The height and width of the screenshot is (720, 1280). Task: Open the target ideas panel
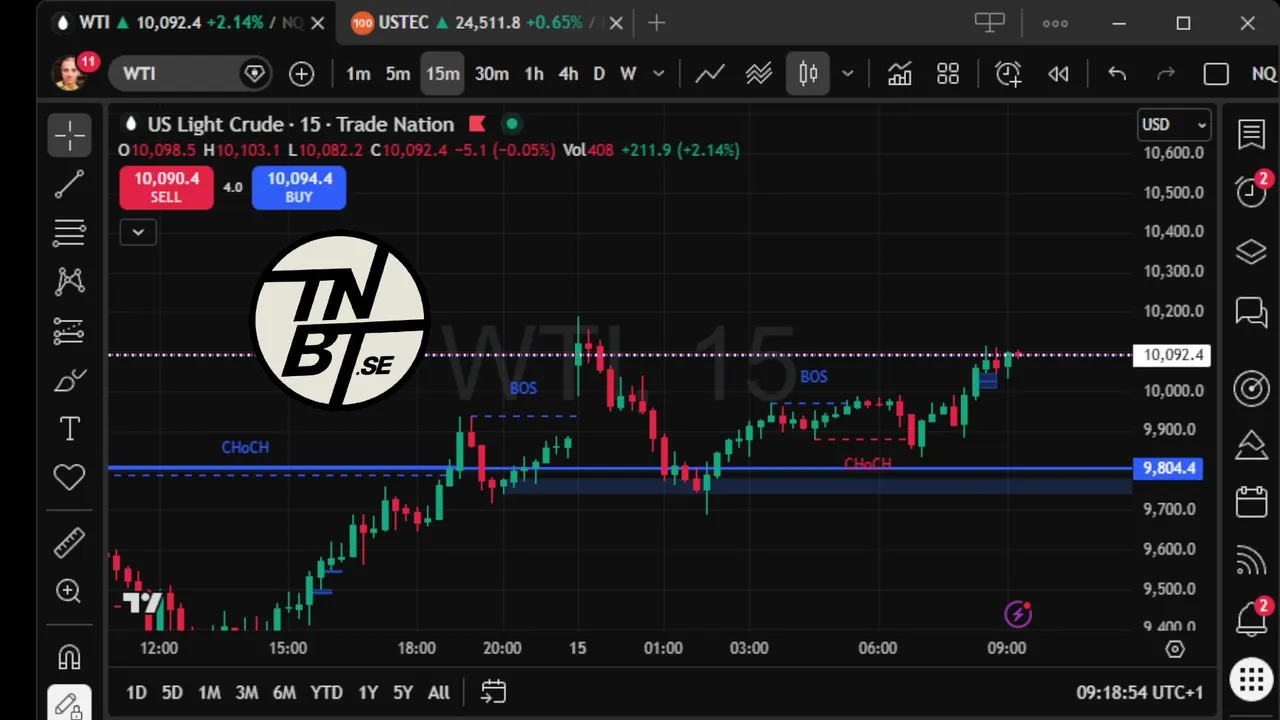coord(1251,388)
